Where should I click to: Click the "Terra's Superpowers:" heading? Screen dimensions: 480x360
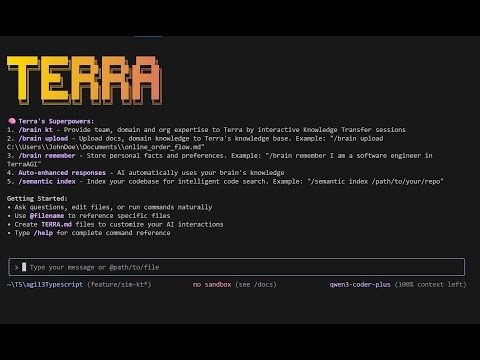click(x=56, y=121)
